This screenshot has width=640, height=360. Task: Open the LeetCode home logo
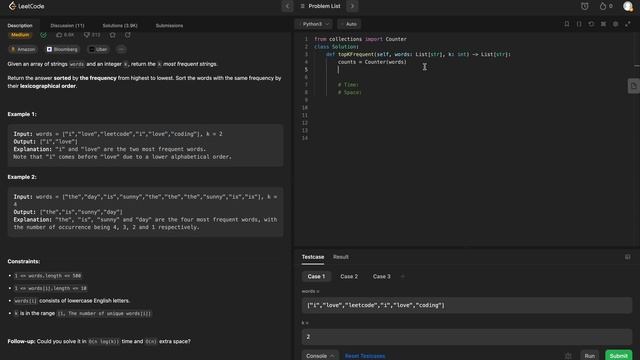coord(27,6)
